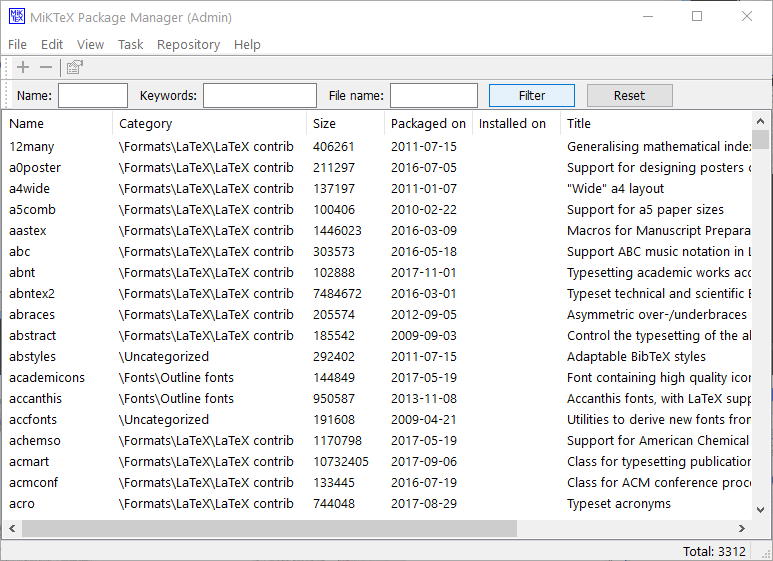Focus the Keywords input field
This screenshot has width=773, height=561.
tap(260, 96)
